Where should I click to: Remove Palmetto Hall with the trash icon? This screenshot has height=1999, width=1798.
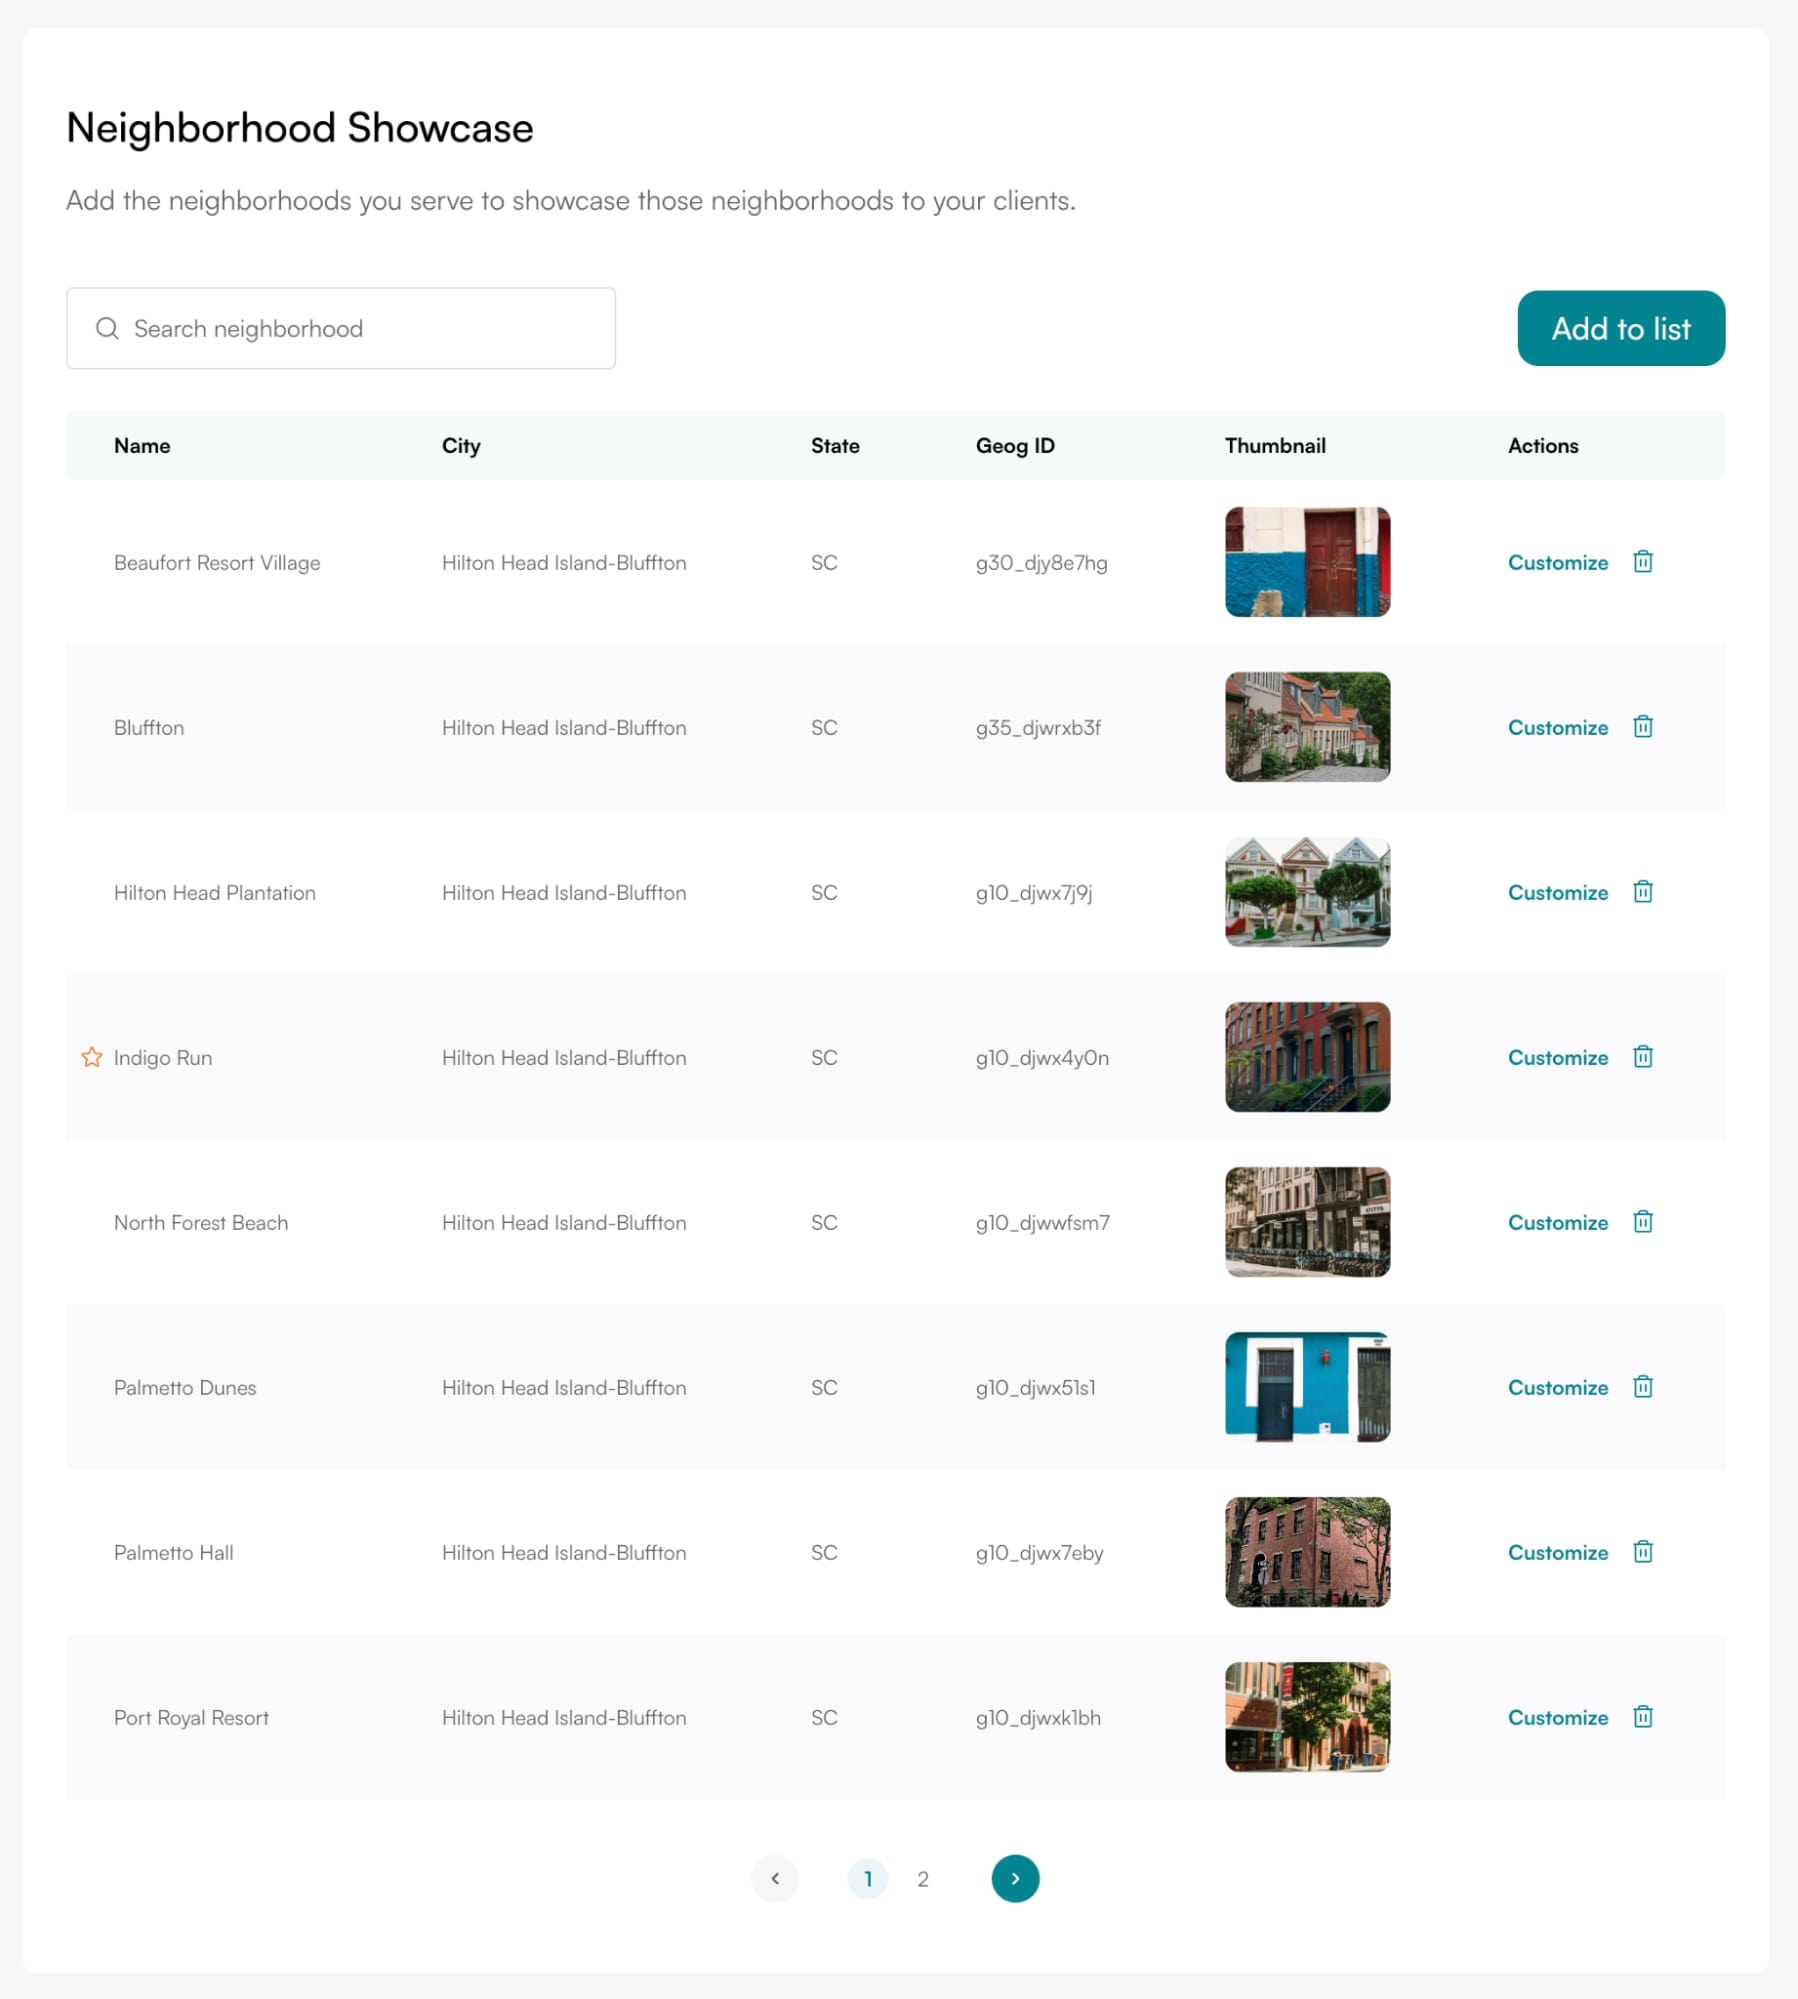click(x=1643, y=1552)
